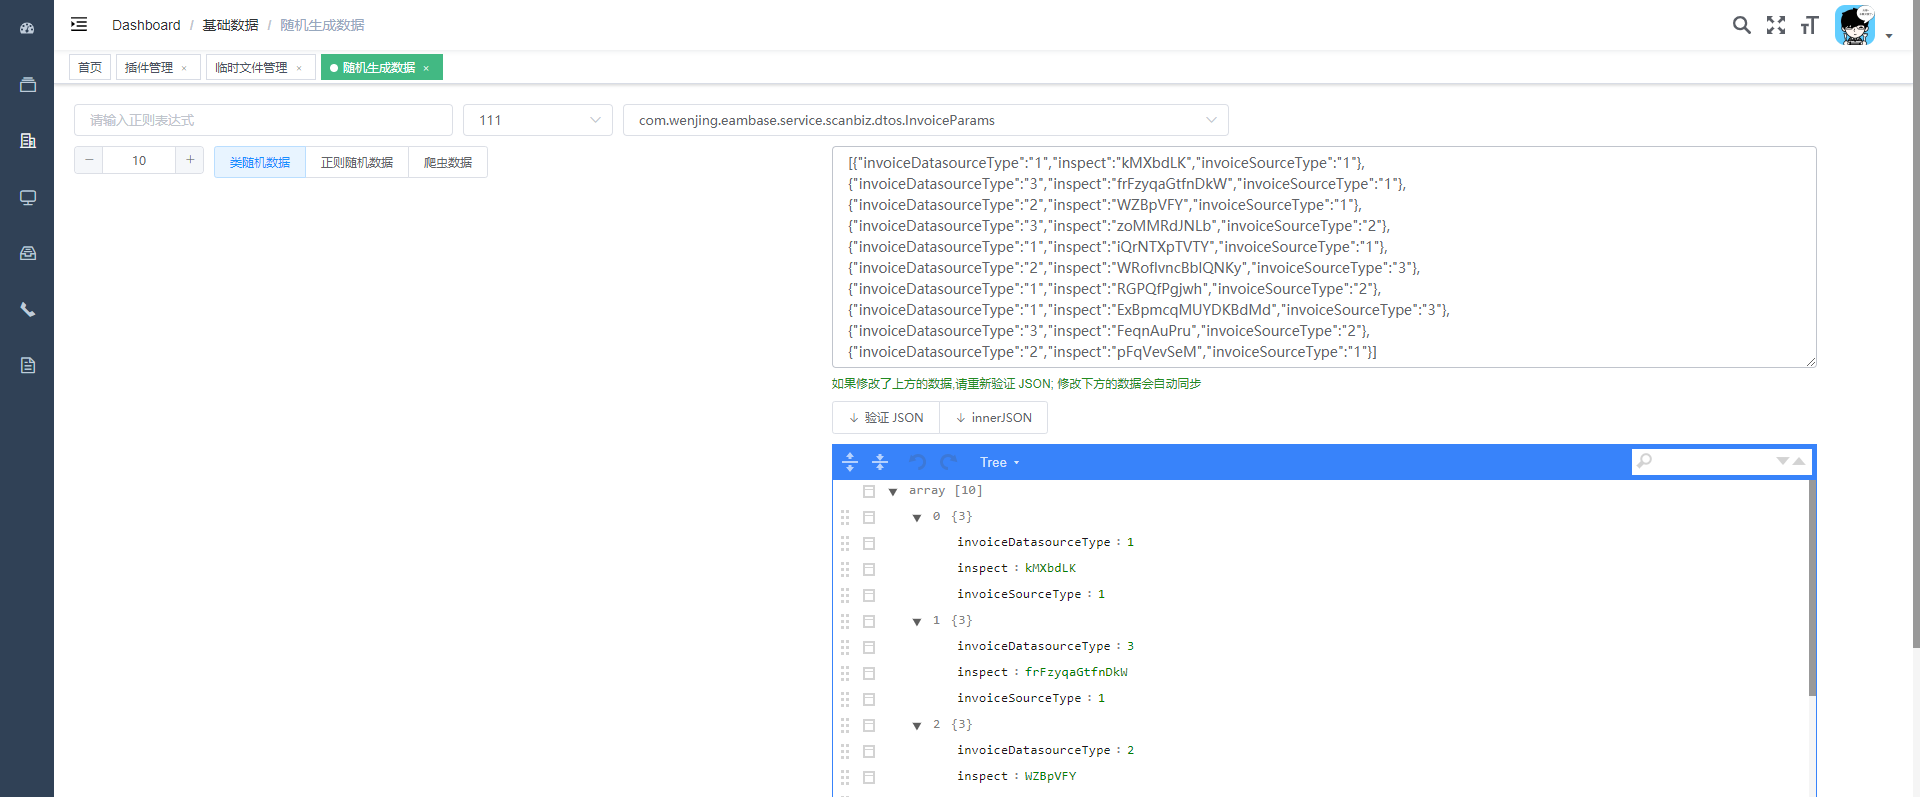Open actions menu for inspect kMXbdLK row

(869, 569)
